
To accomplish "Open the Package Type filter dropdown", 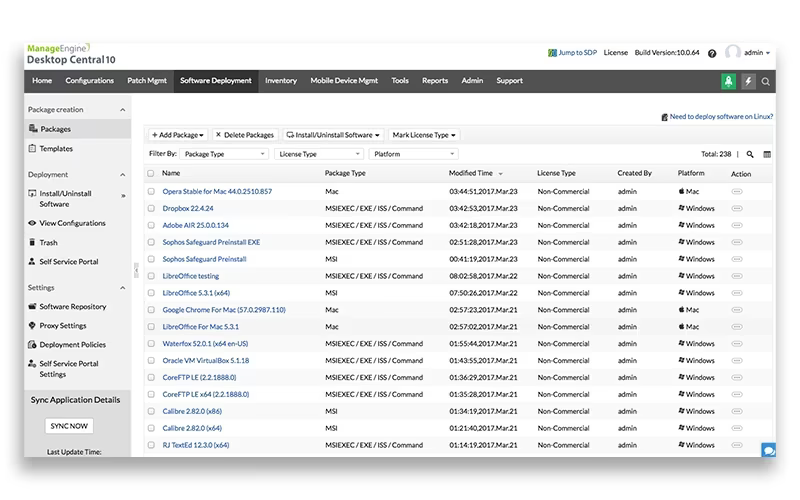I will [x=224, y=154].
